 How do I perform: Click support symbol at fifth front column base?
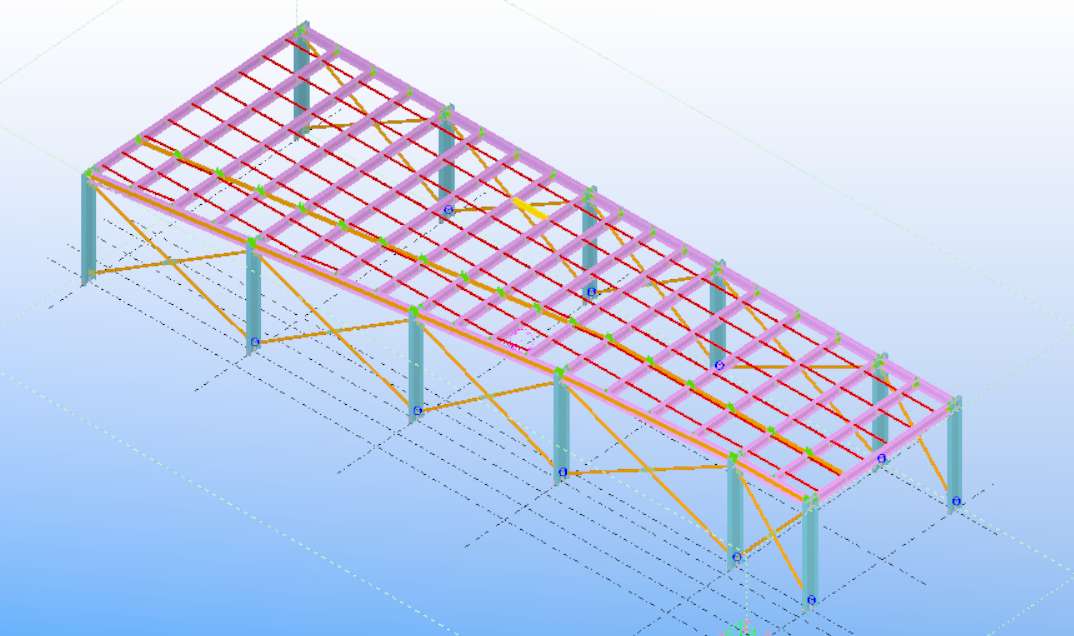coord(737,557)
